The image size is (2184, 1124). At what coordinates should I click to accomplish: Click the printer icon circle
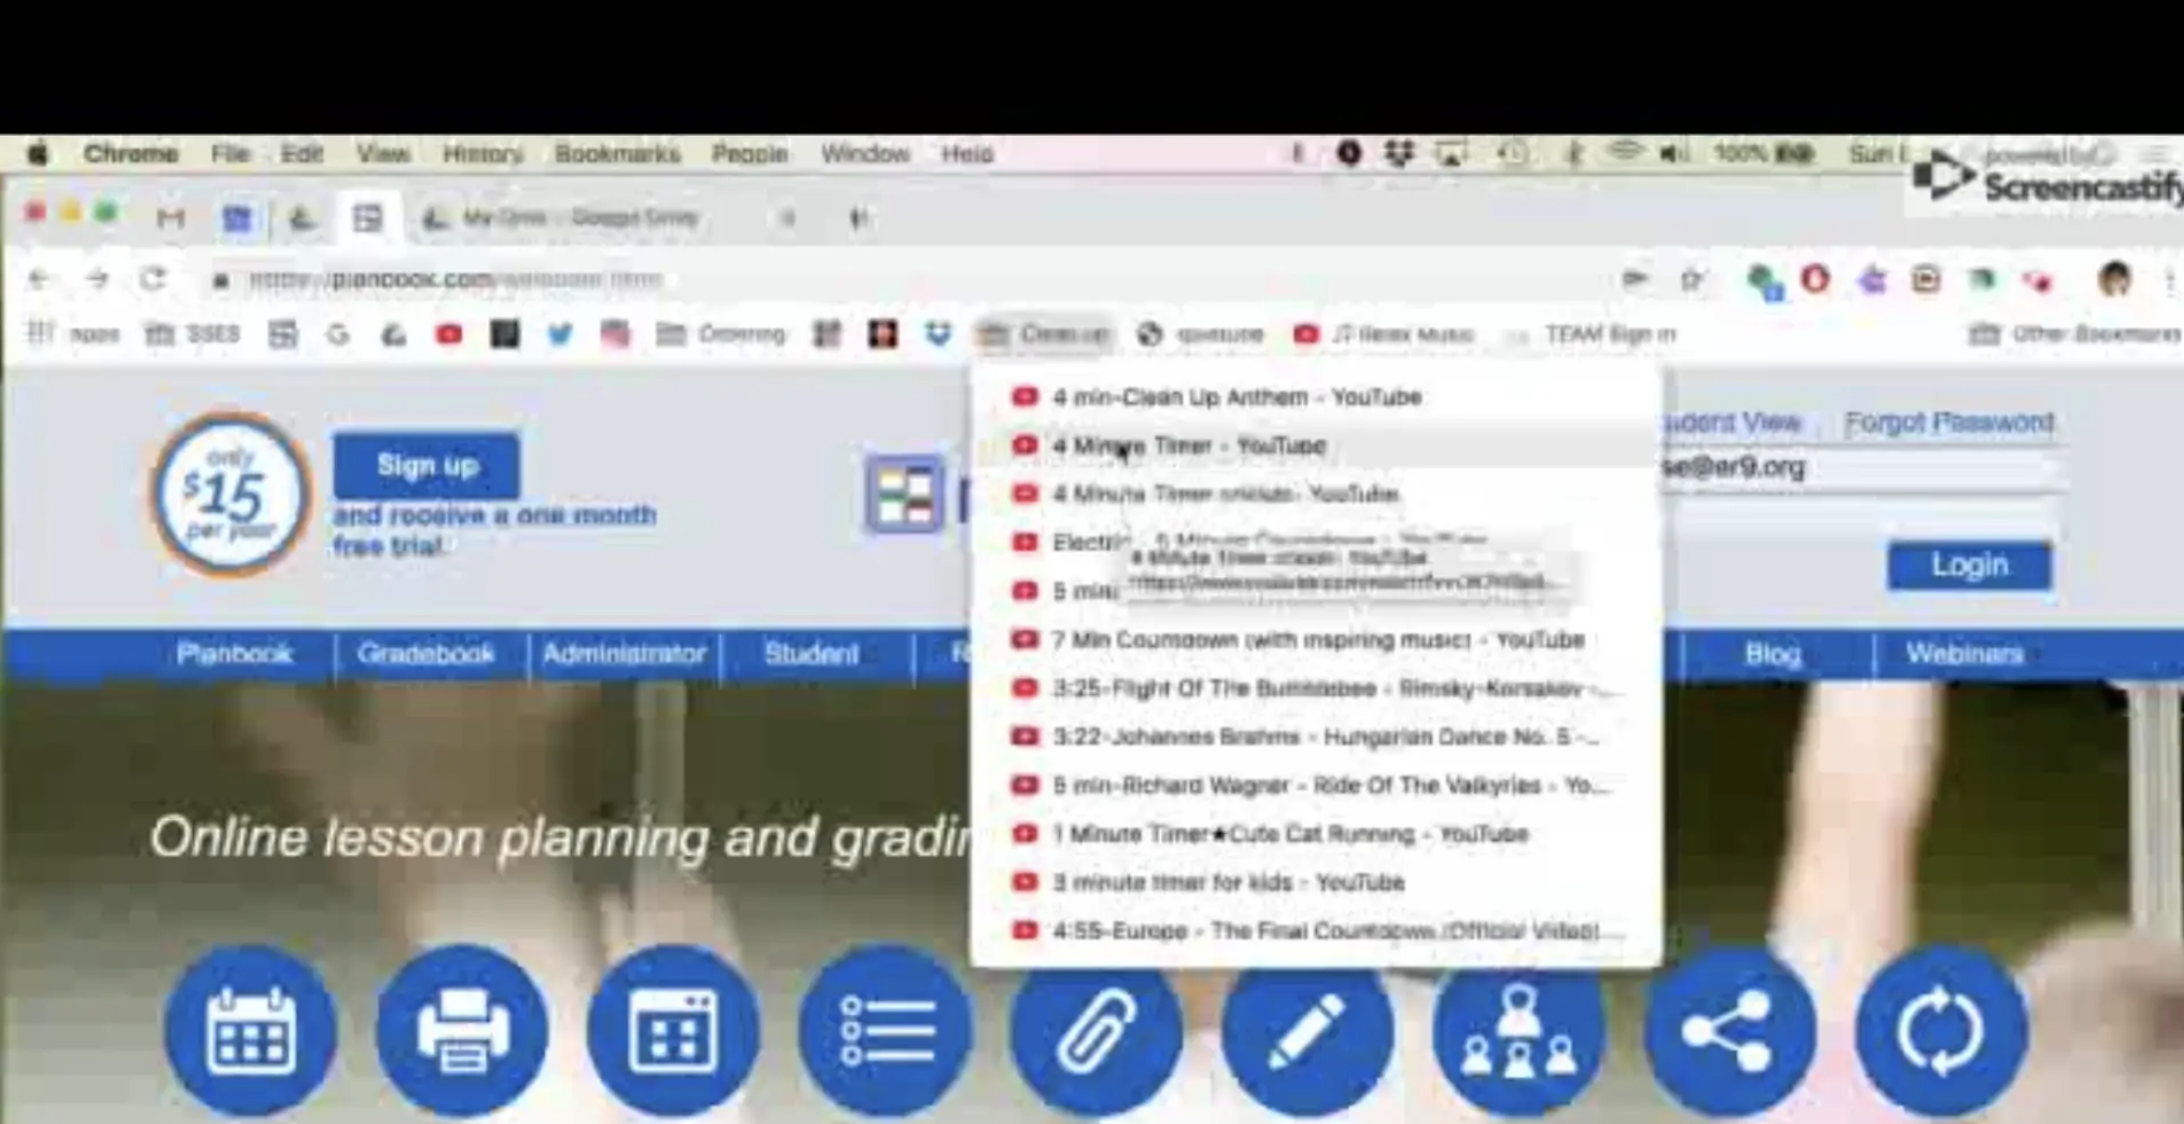[462, 1030]
